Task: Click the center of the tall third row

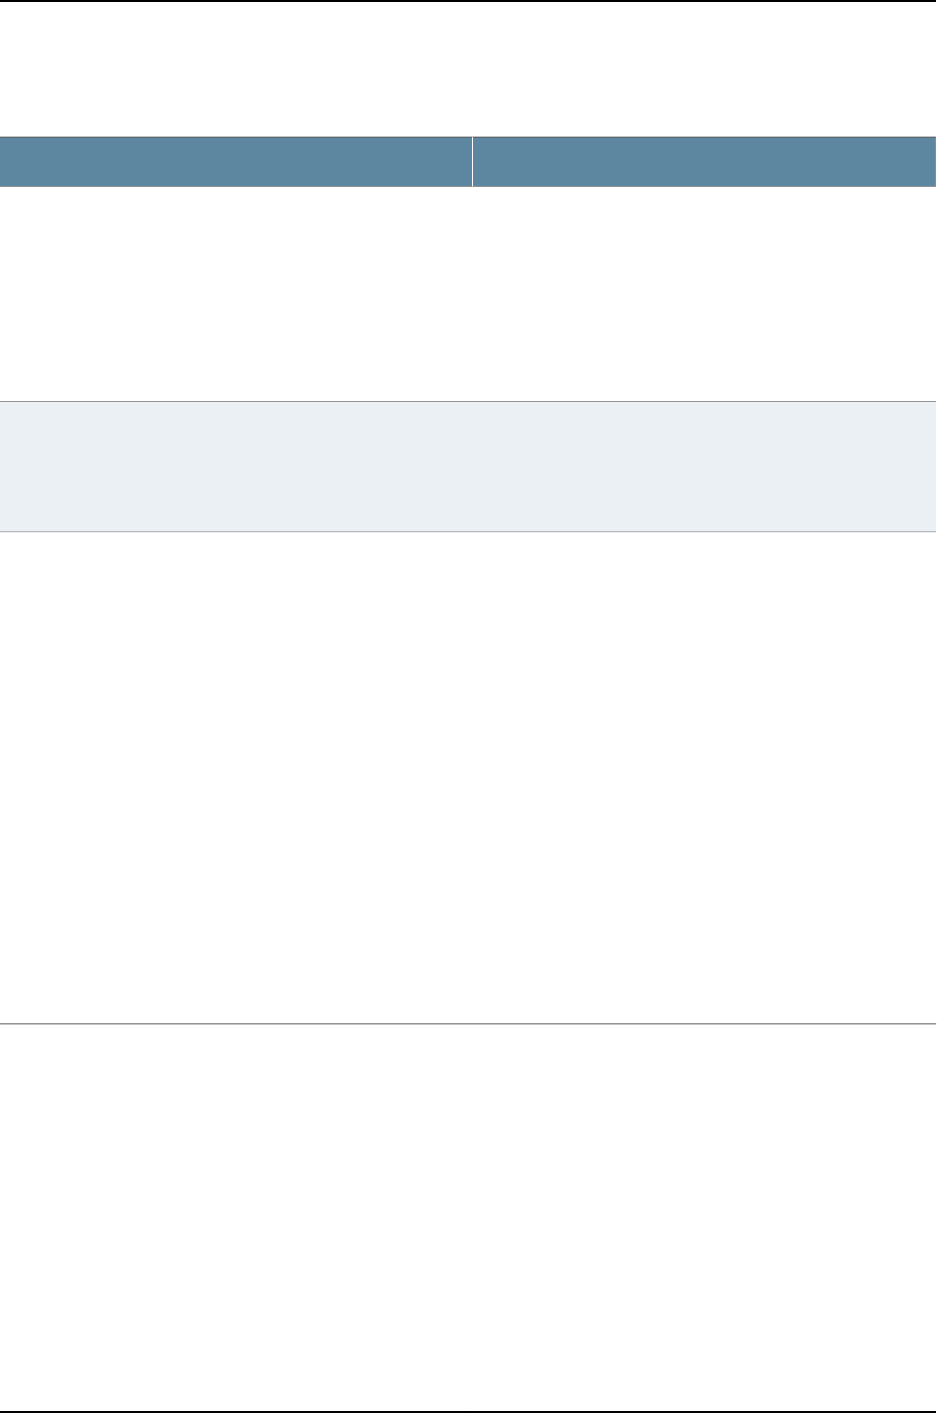Action: [x=468, y=777]
